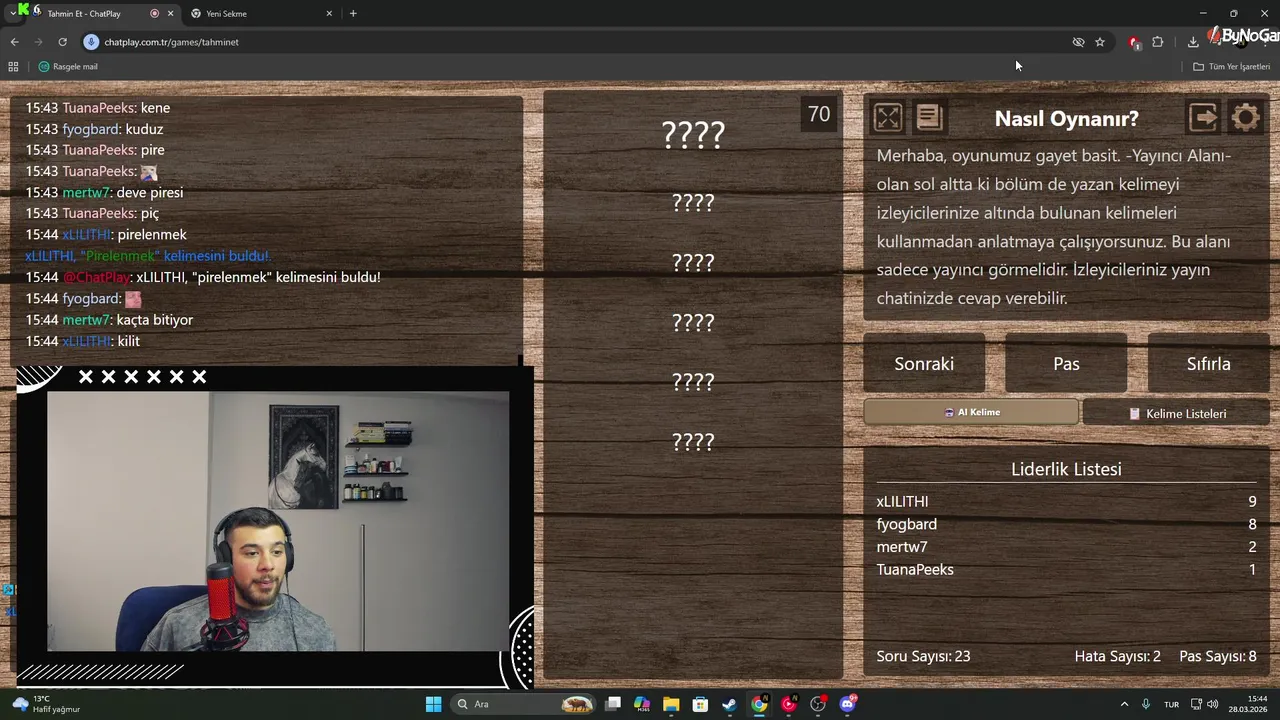Open File Explorer from taskbar
Viewport: 1280px width, 720px height.
click(671, 704)
